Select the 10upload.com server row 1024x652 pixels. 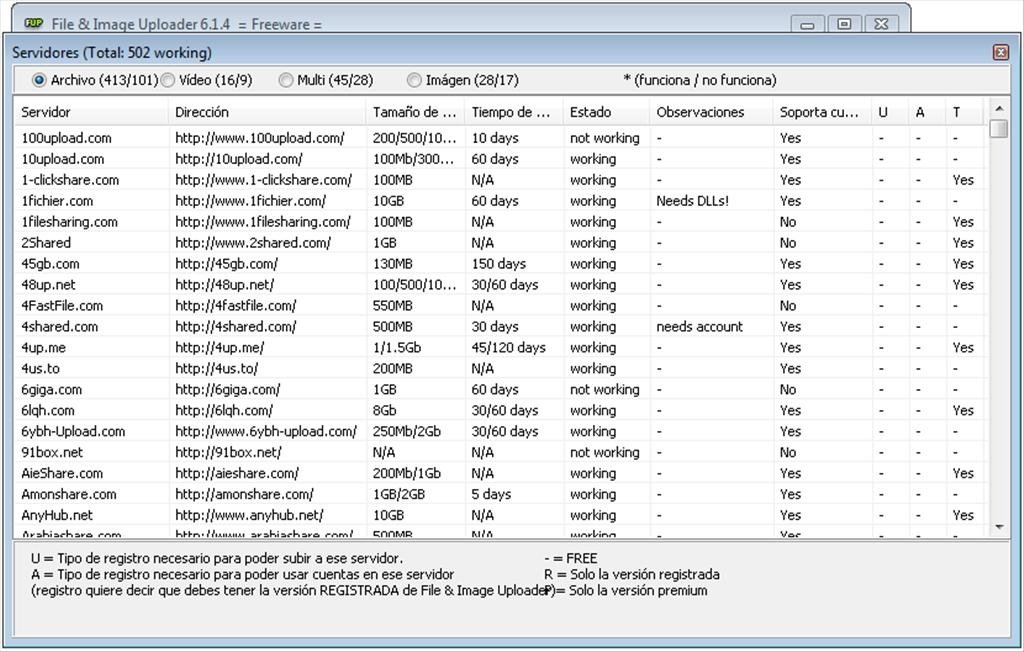500,159
